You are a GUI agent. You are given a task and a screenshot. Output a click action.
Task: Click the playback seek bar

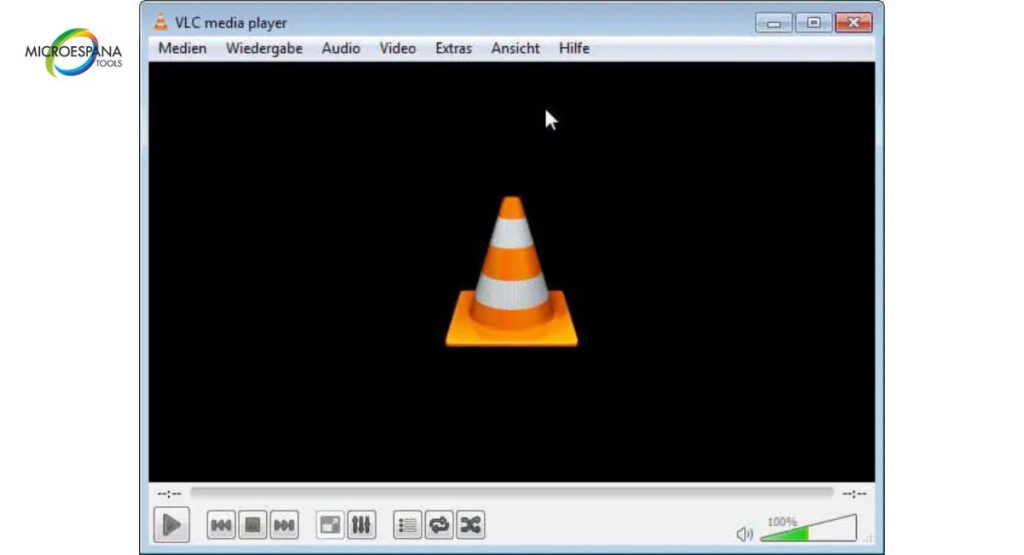click(510, 492)
